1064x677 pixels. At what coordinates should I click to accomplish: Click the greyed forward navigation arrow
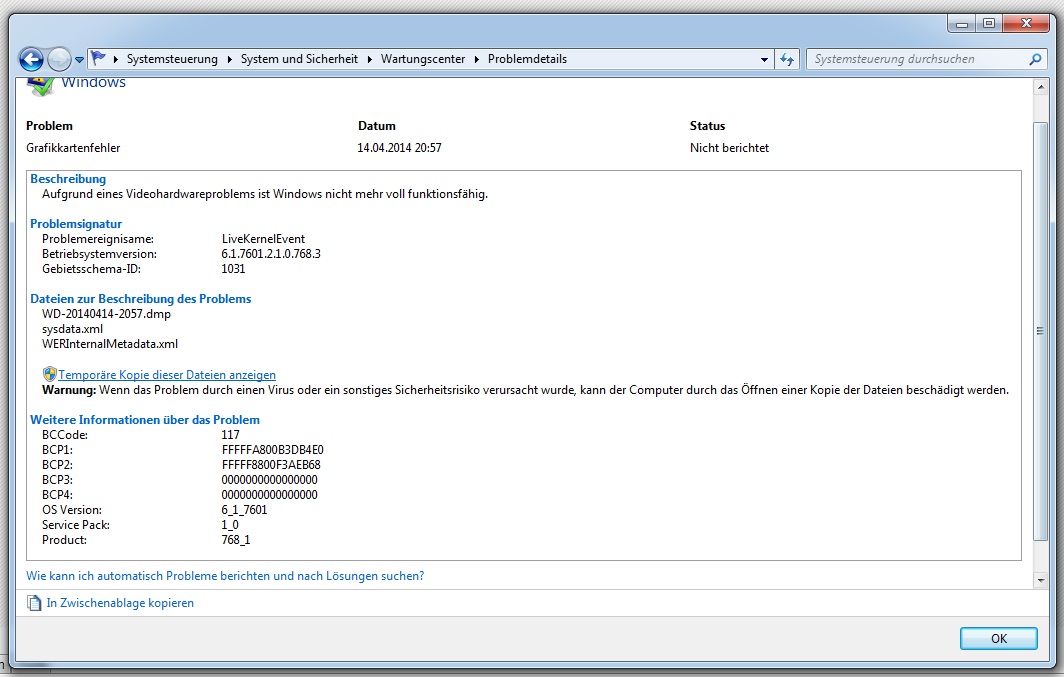[x=60, y=59]
